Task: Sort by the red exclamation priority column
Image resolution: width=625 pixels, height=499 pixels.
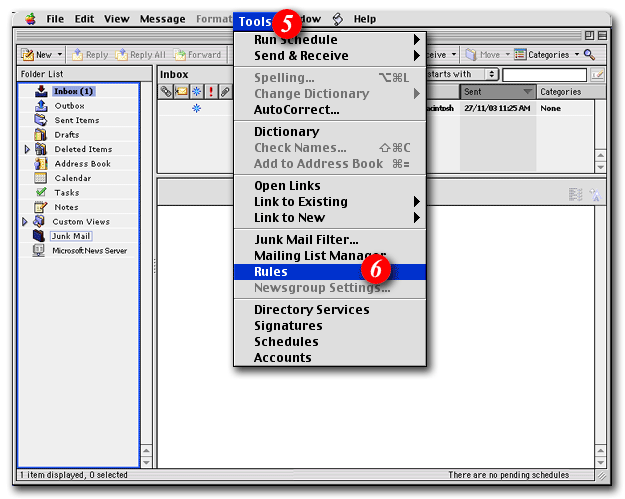Action: tap(211, 92)
